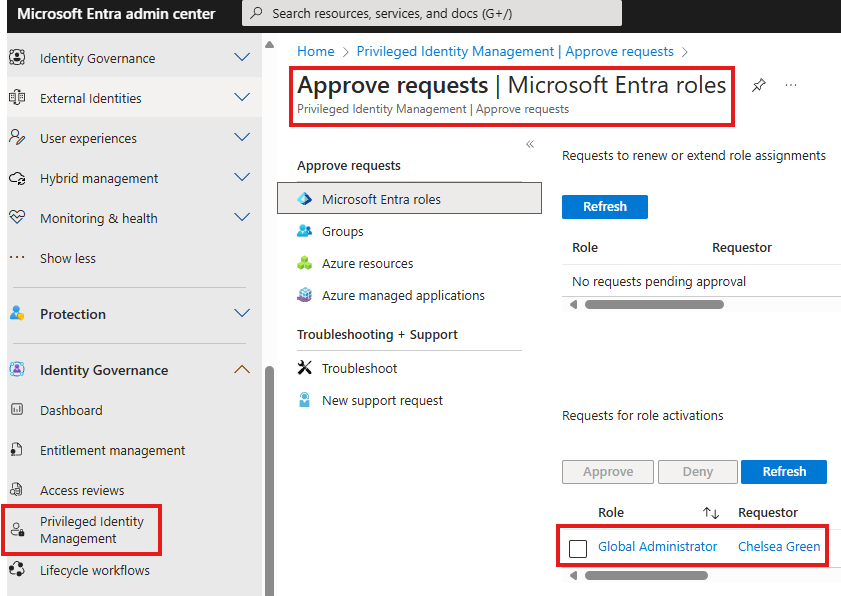Viewport: 841px width, 596px height.
Task: Click the search resources input field
Action: pyautogui.click(x=432, y=13)
